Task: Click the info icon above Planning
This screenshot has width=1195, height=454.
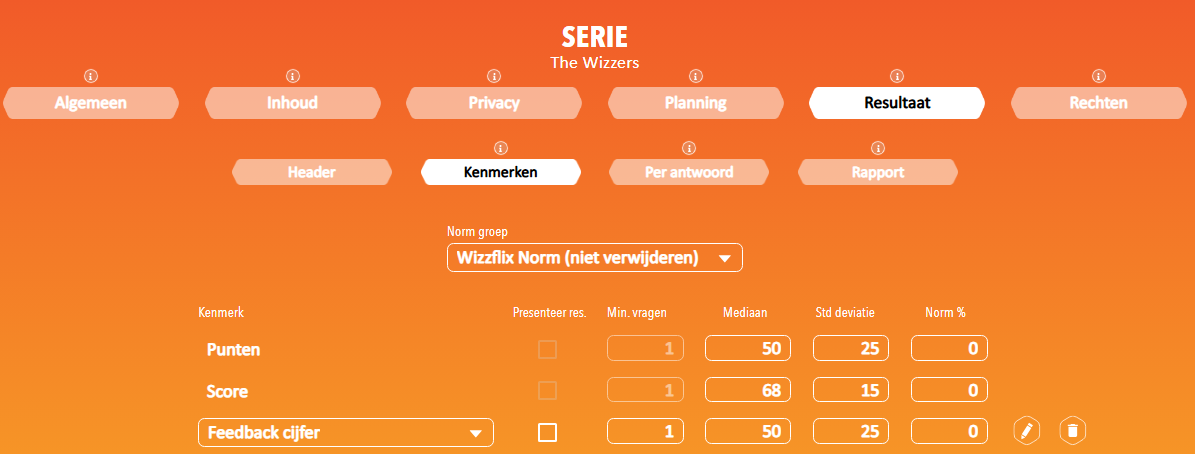Action: [695, 76]
